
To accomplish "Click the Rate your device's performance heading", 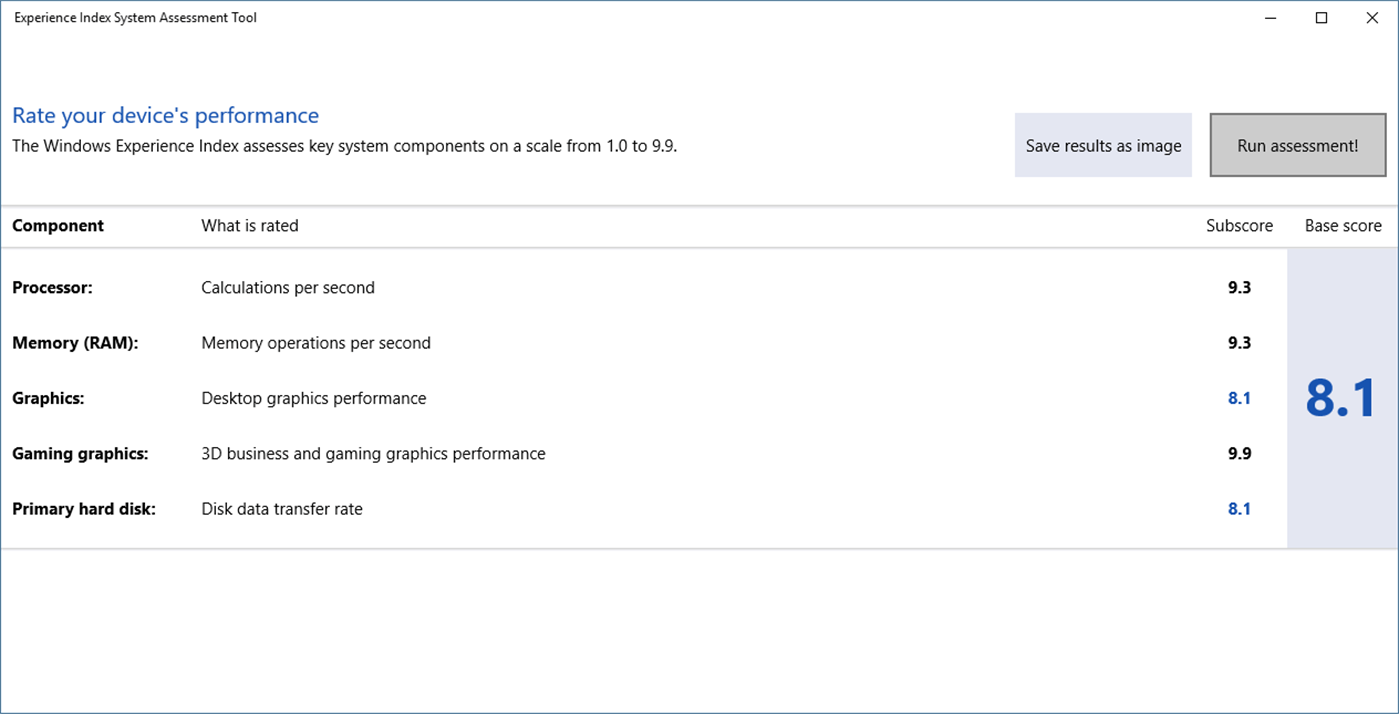I will (x=165, y=116).
